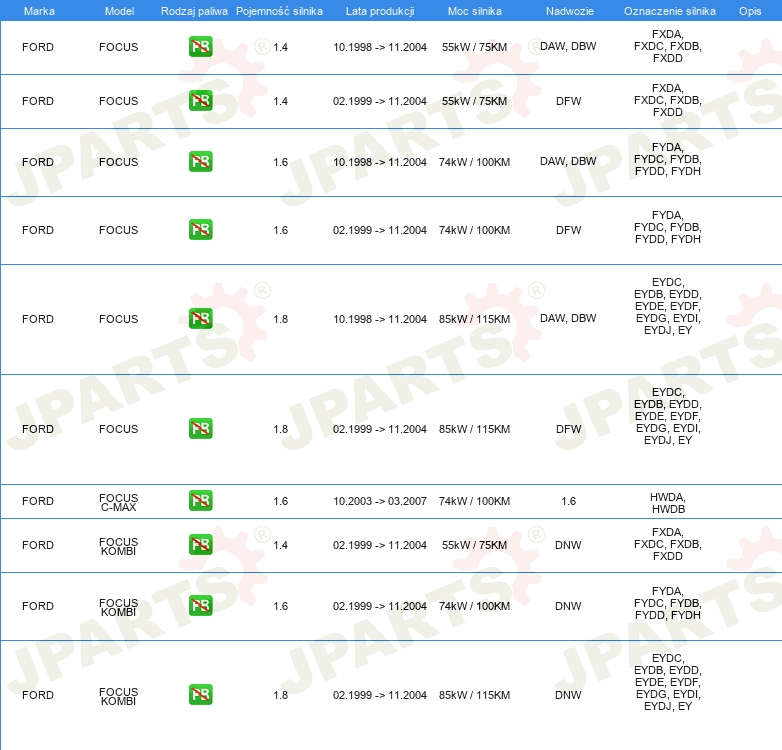Click the Model column header
The image size is (782, 750).
[119, 11]
